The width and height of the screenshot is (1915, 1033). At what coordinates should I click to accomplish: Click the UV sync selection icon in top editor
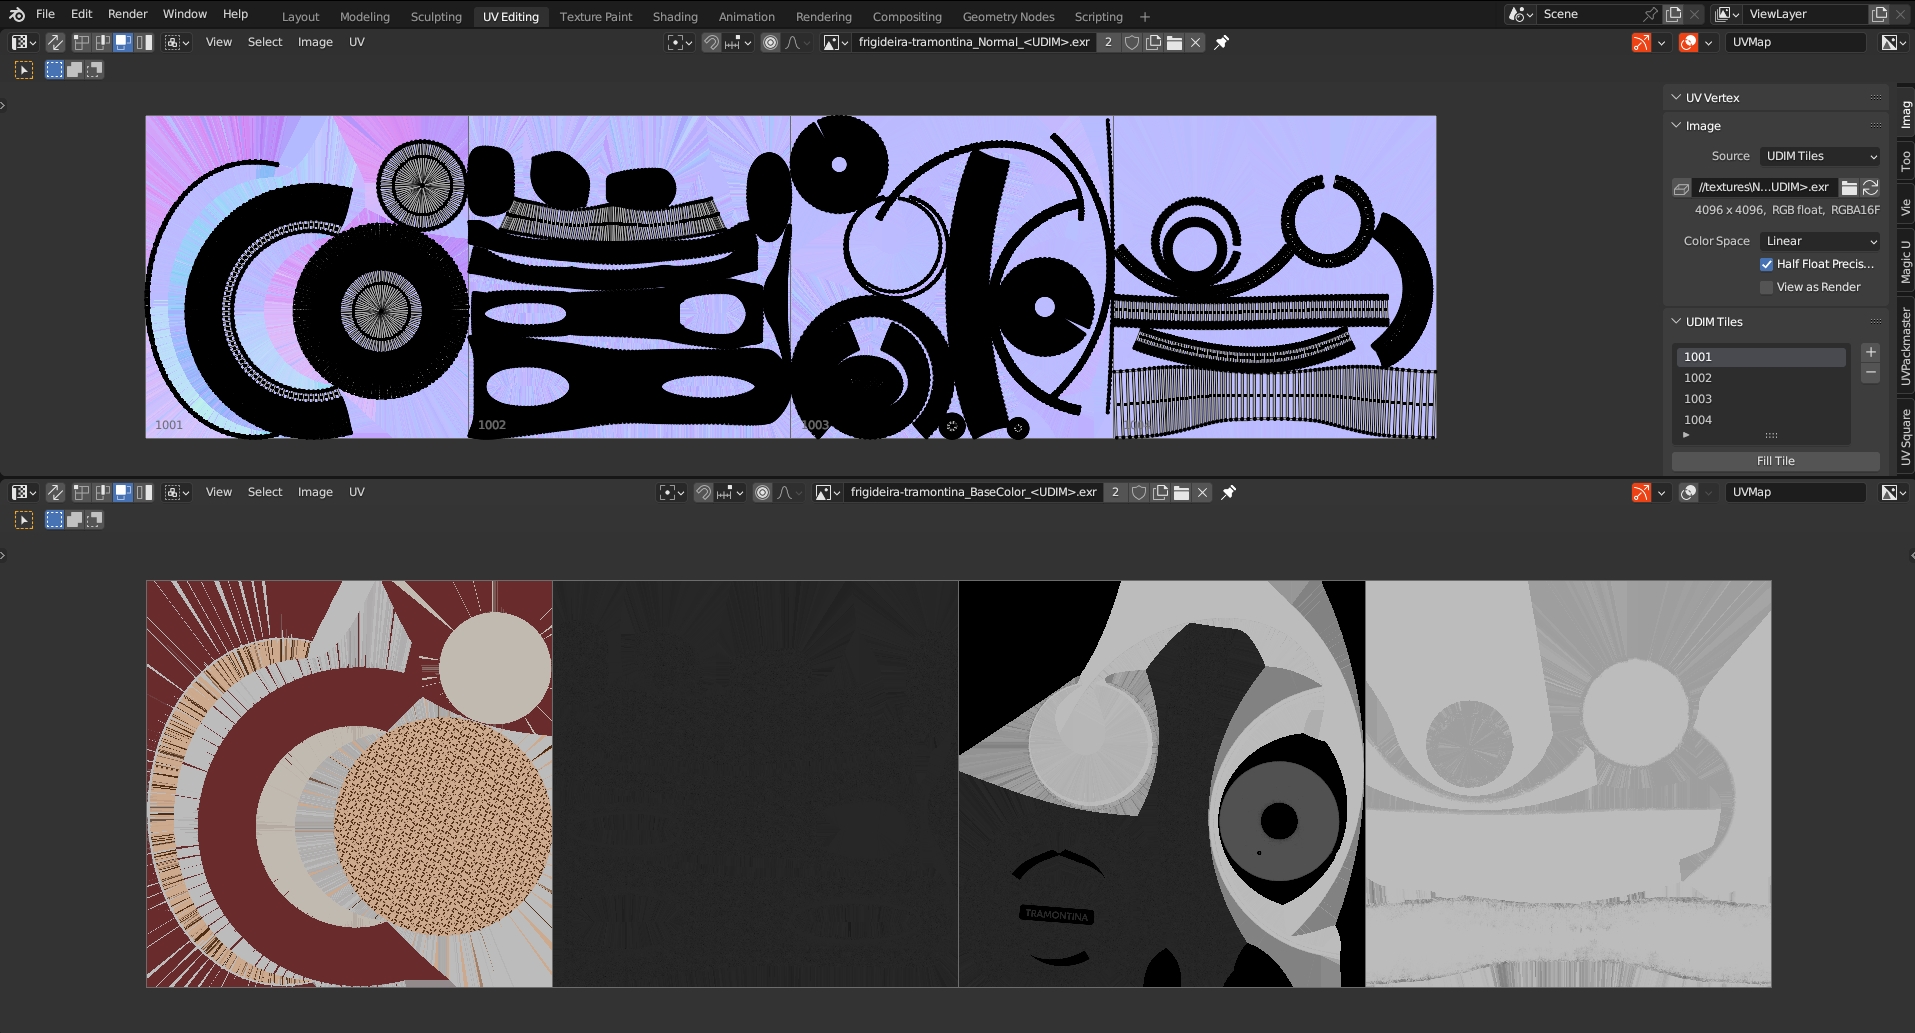coord(55,42)
